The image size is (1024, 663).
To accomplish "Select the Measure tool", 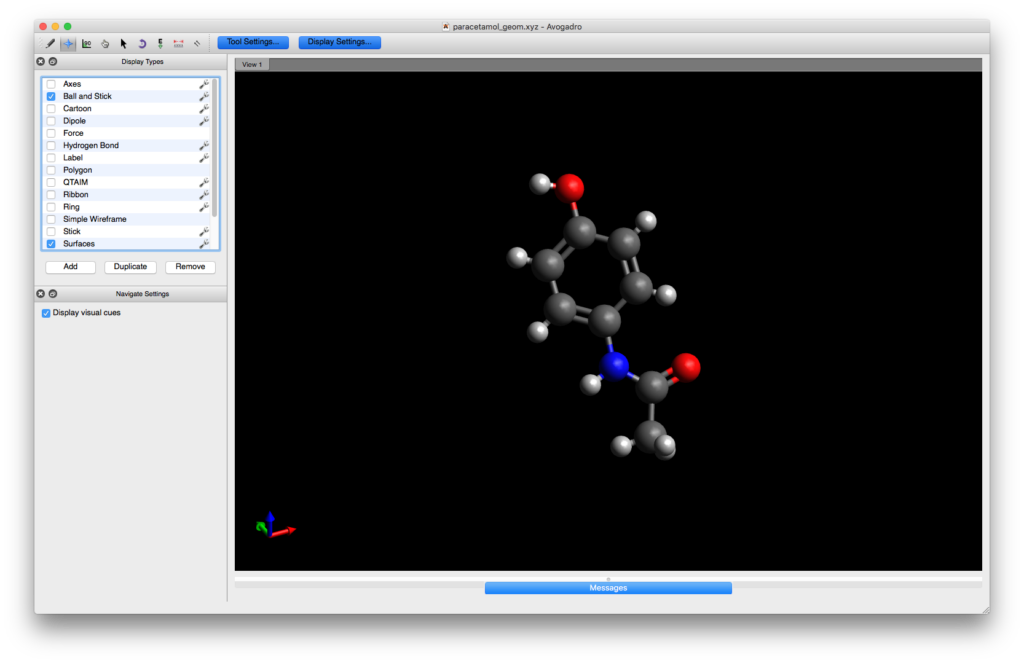I will (x=179, y=43).
